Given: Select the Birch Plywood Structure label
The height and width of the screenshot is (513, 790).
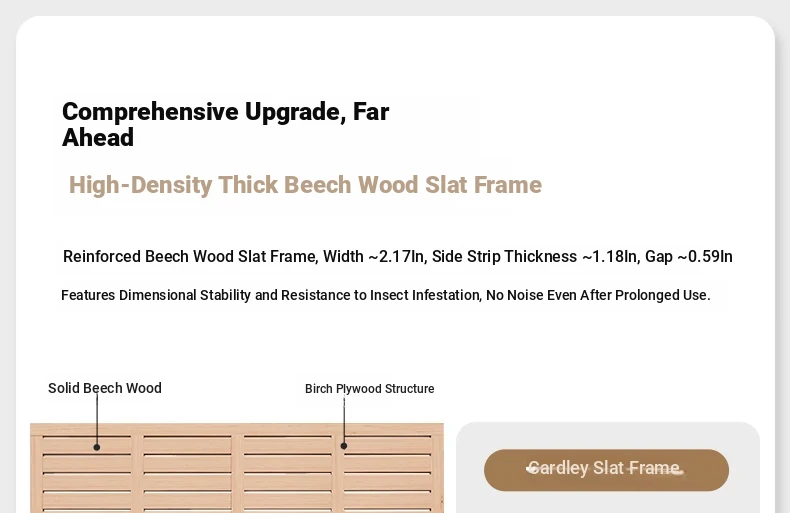Looking at the screenshot, I should [x=369, y=389].
